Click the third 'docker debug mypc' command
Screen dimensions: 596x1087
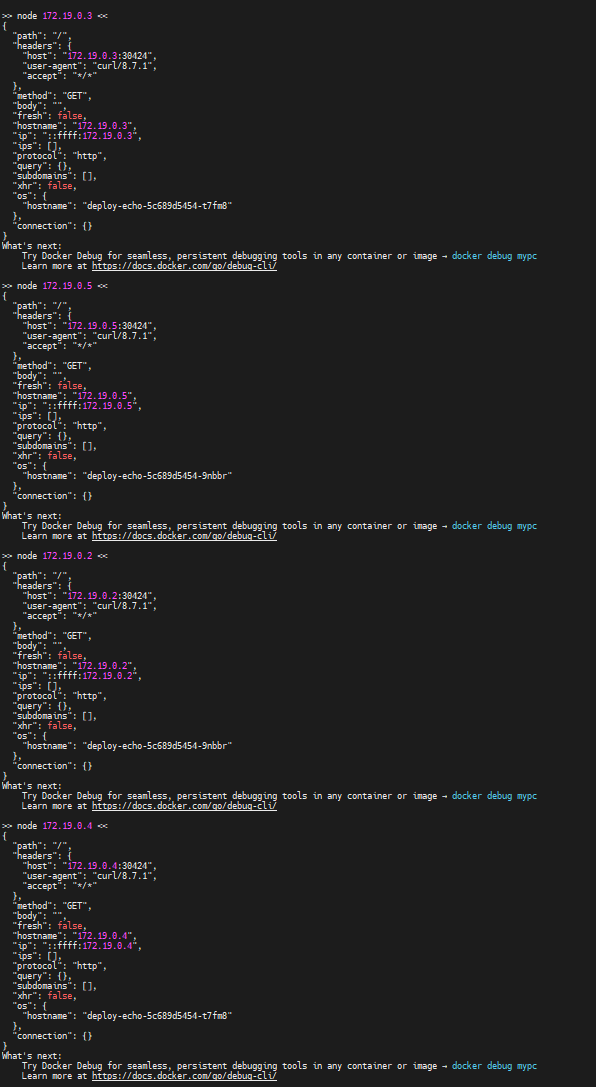tap(494, 796)
